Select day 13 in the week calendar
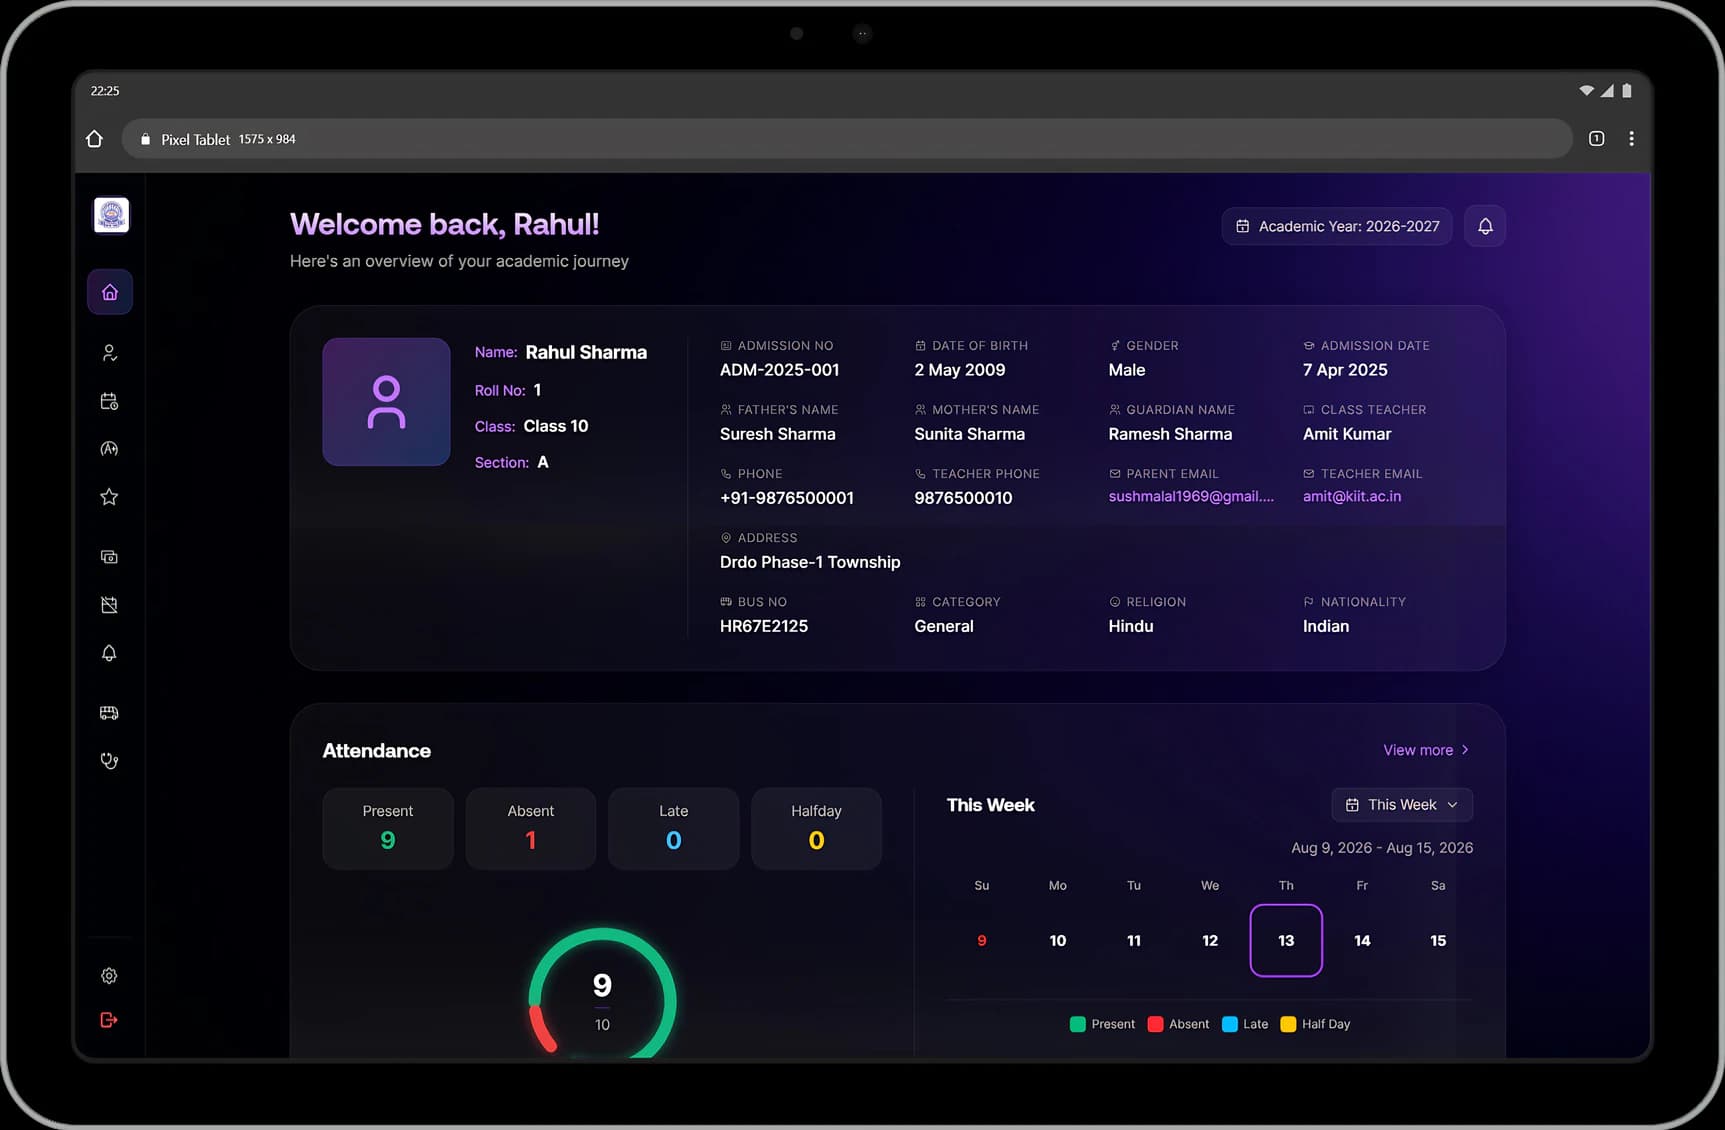 1286,940
